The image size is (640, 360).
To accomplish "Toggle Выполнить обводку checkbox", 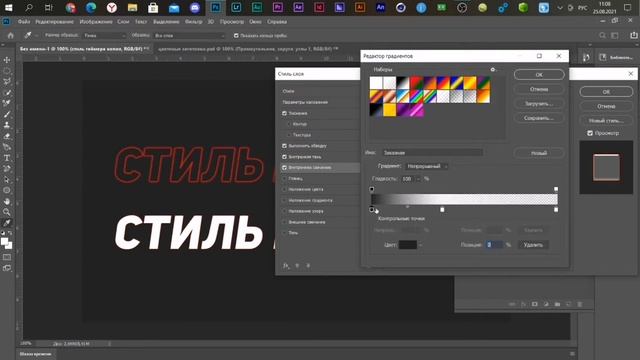I will coord(284,146).
